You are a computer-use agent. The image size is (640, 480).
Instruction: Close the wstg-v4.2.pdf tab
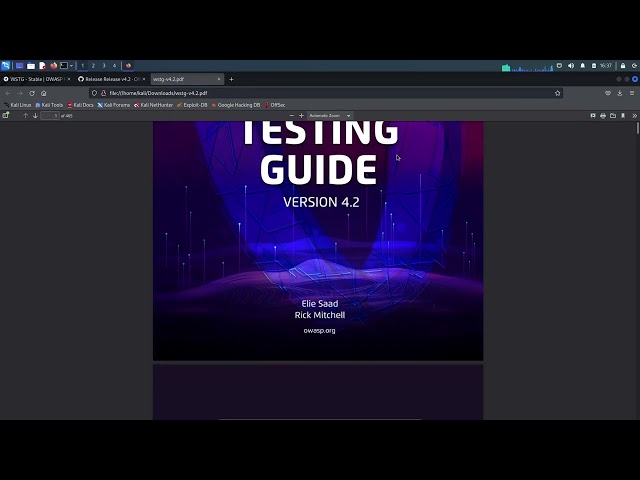coord(219,79)
